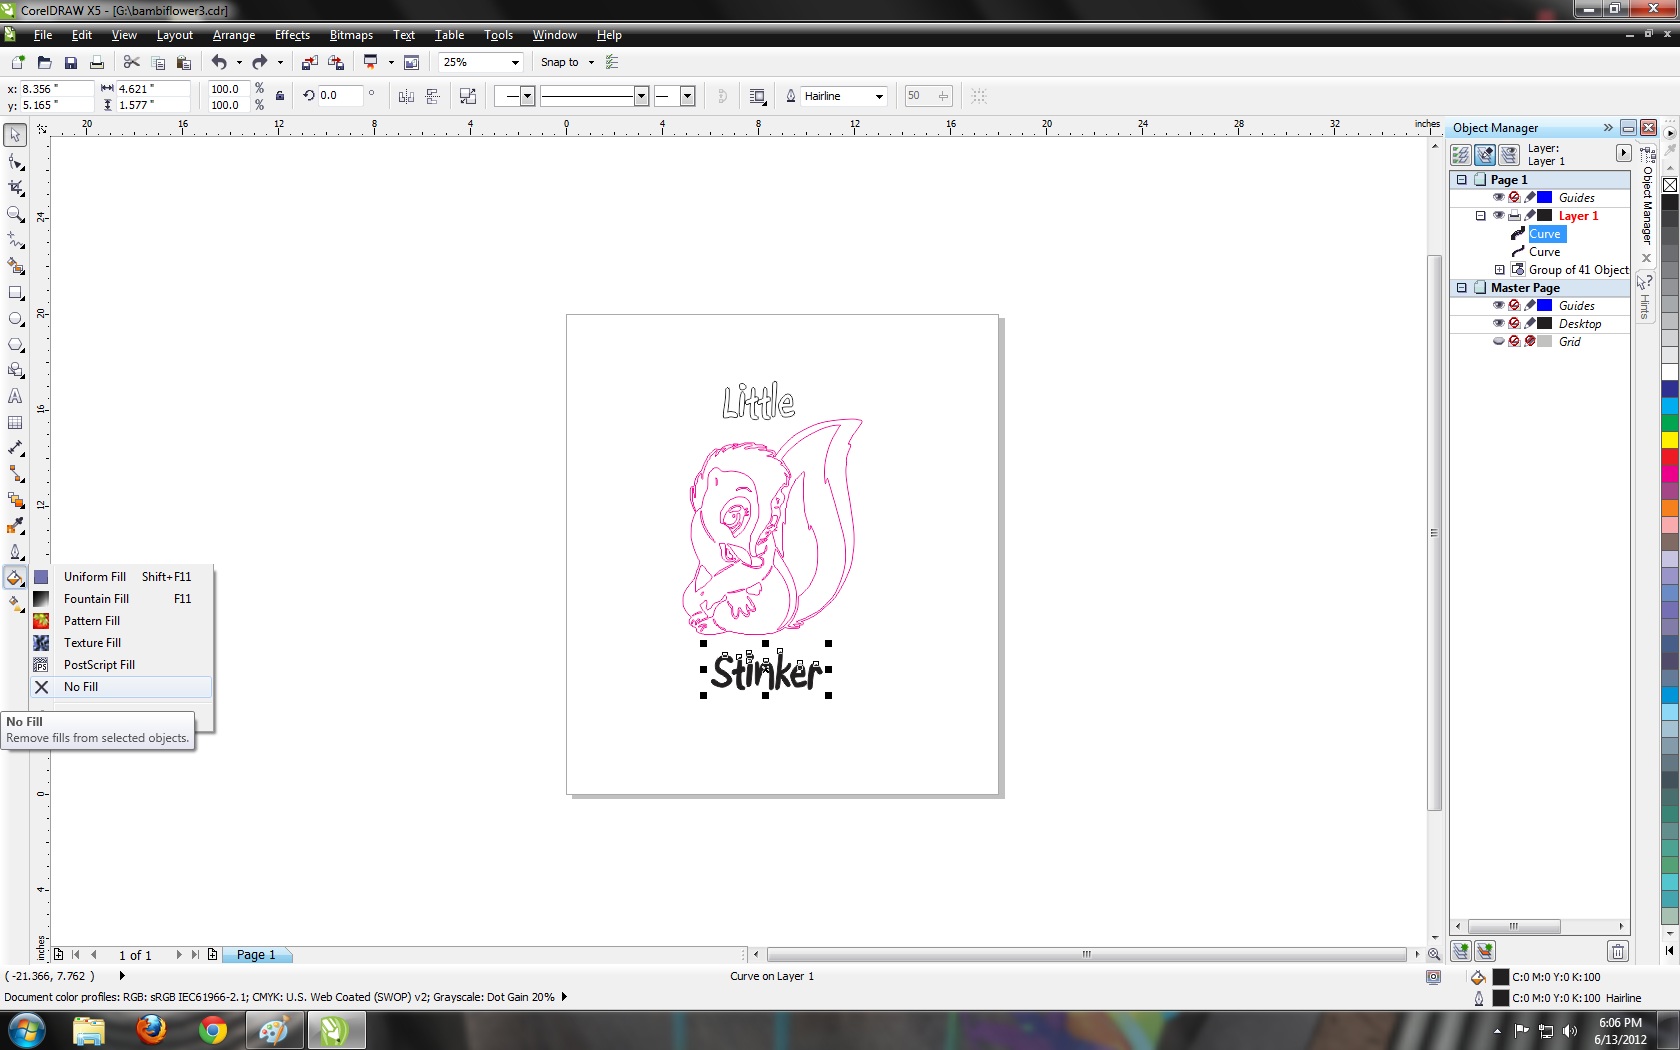Click the Delete trash button in Object Manager
This screenshot has width=1680, height=1050.
click(x=1617, y=951)
